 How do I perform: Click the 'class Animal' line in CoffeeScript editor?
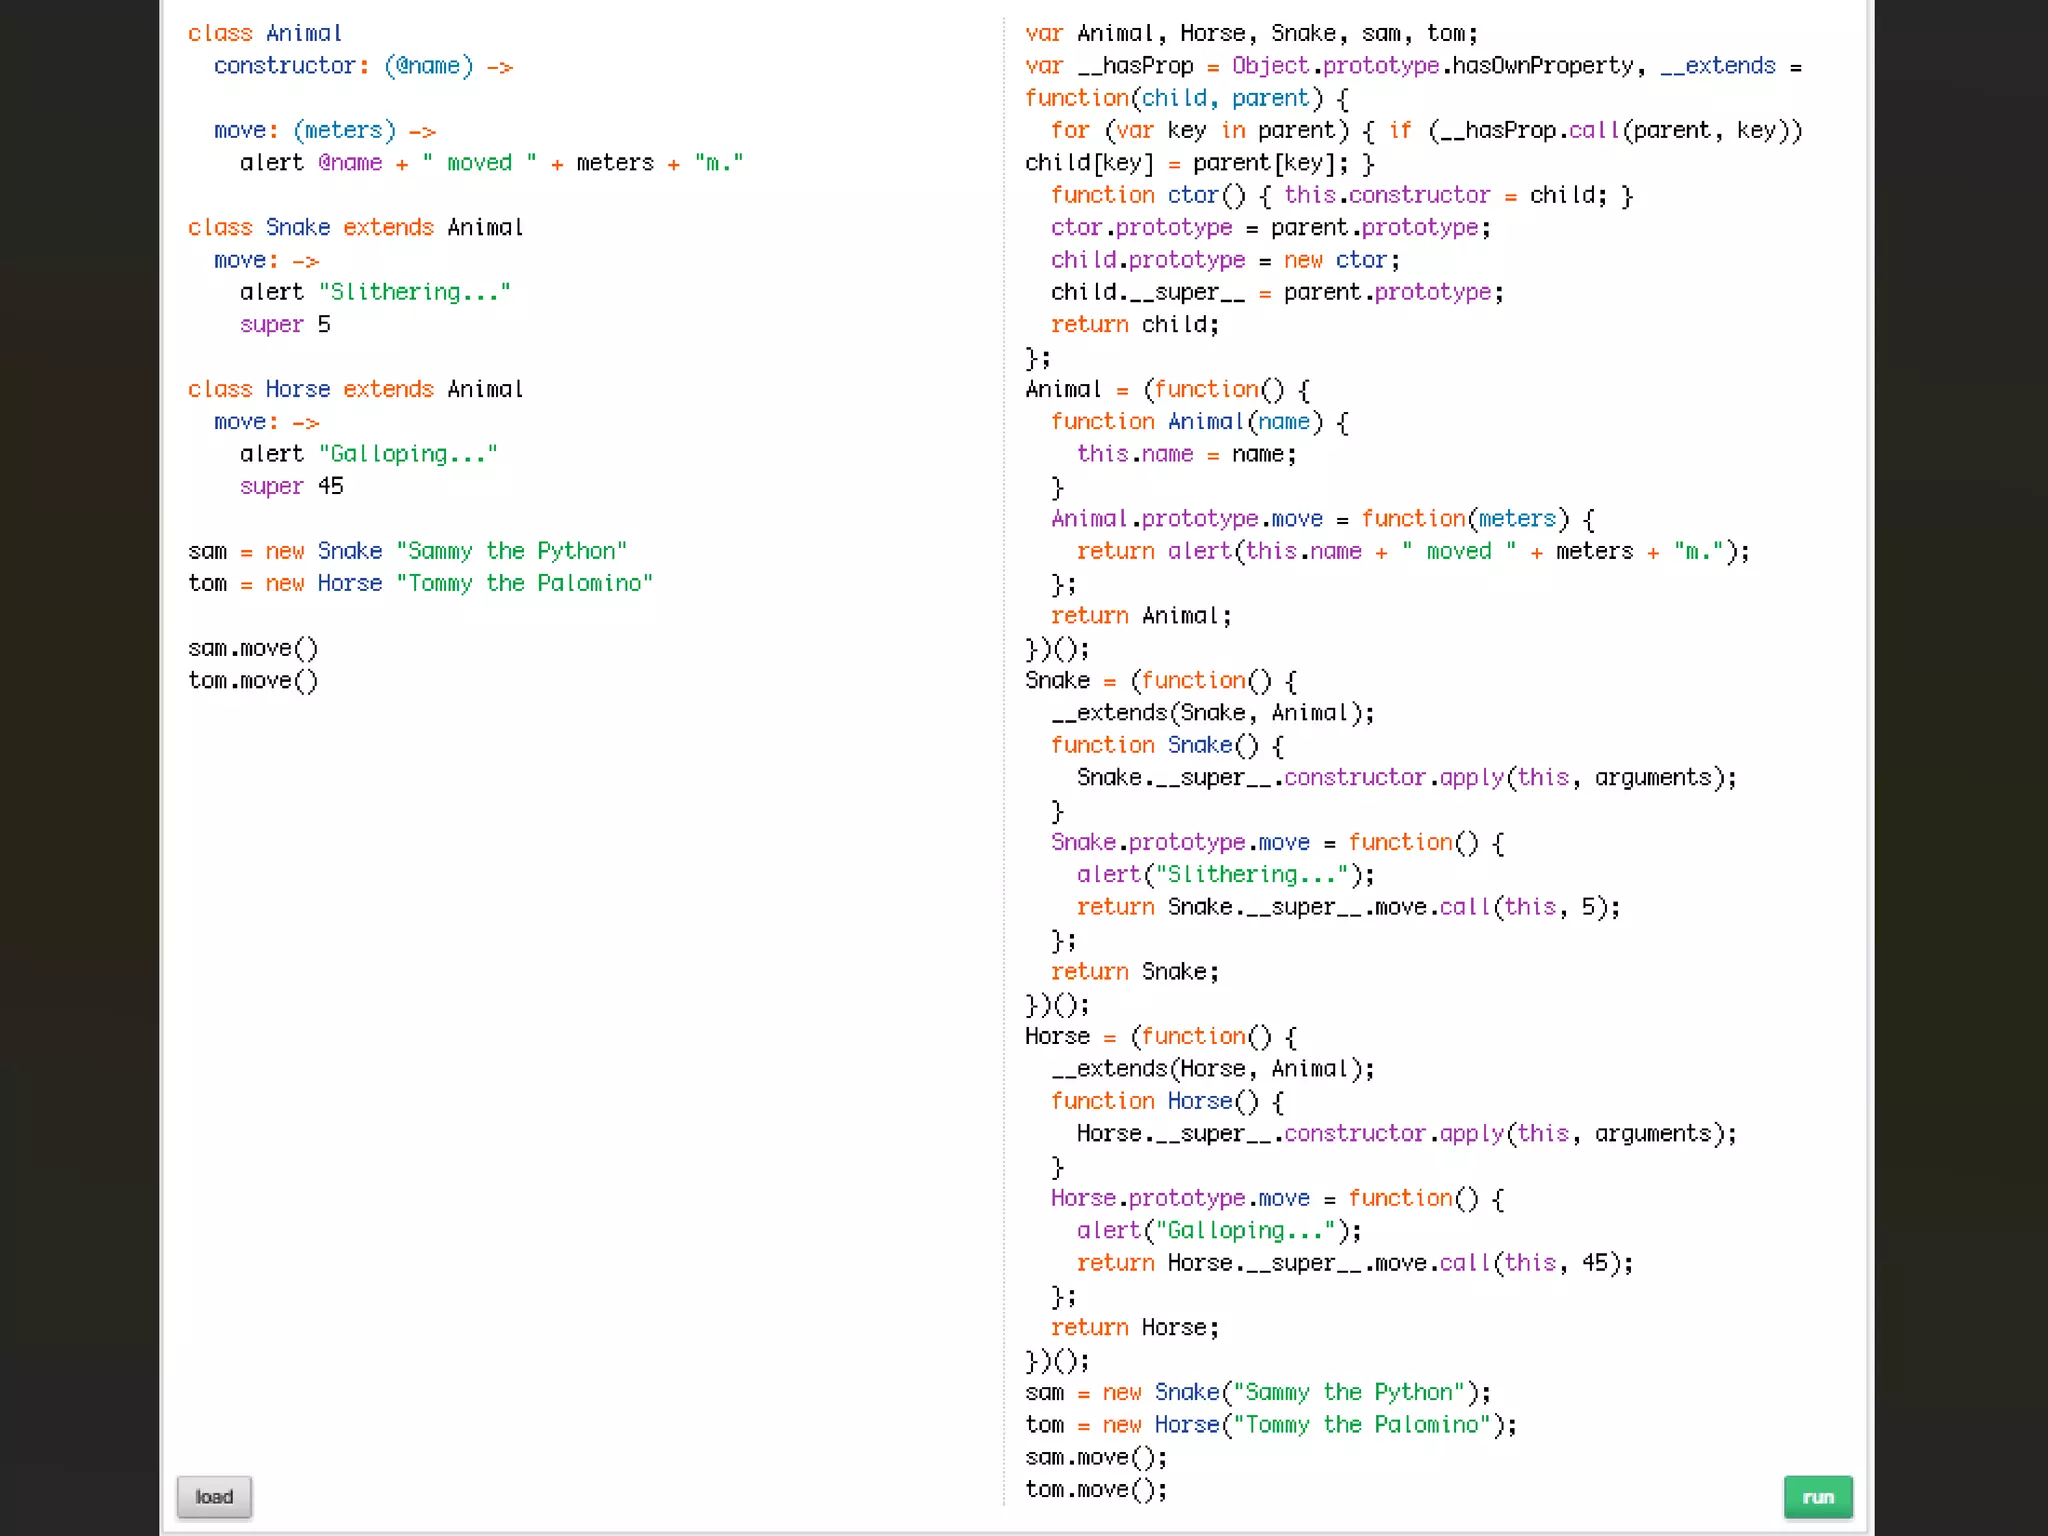pos(265,33)
